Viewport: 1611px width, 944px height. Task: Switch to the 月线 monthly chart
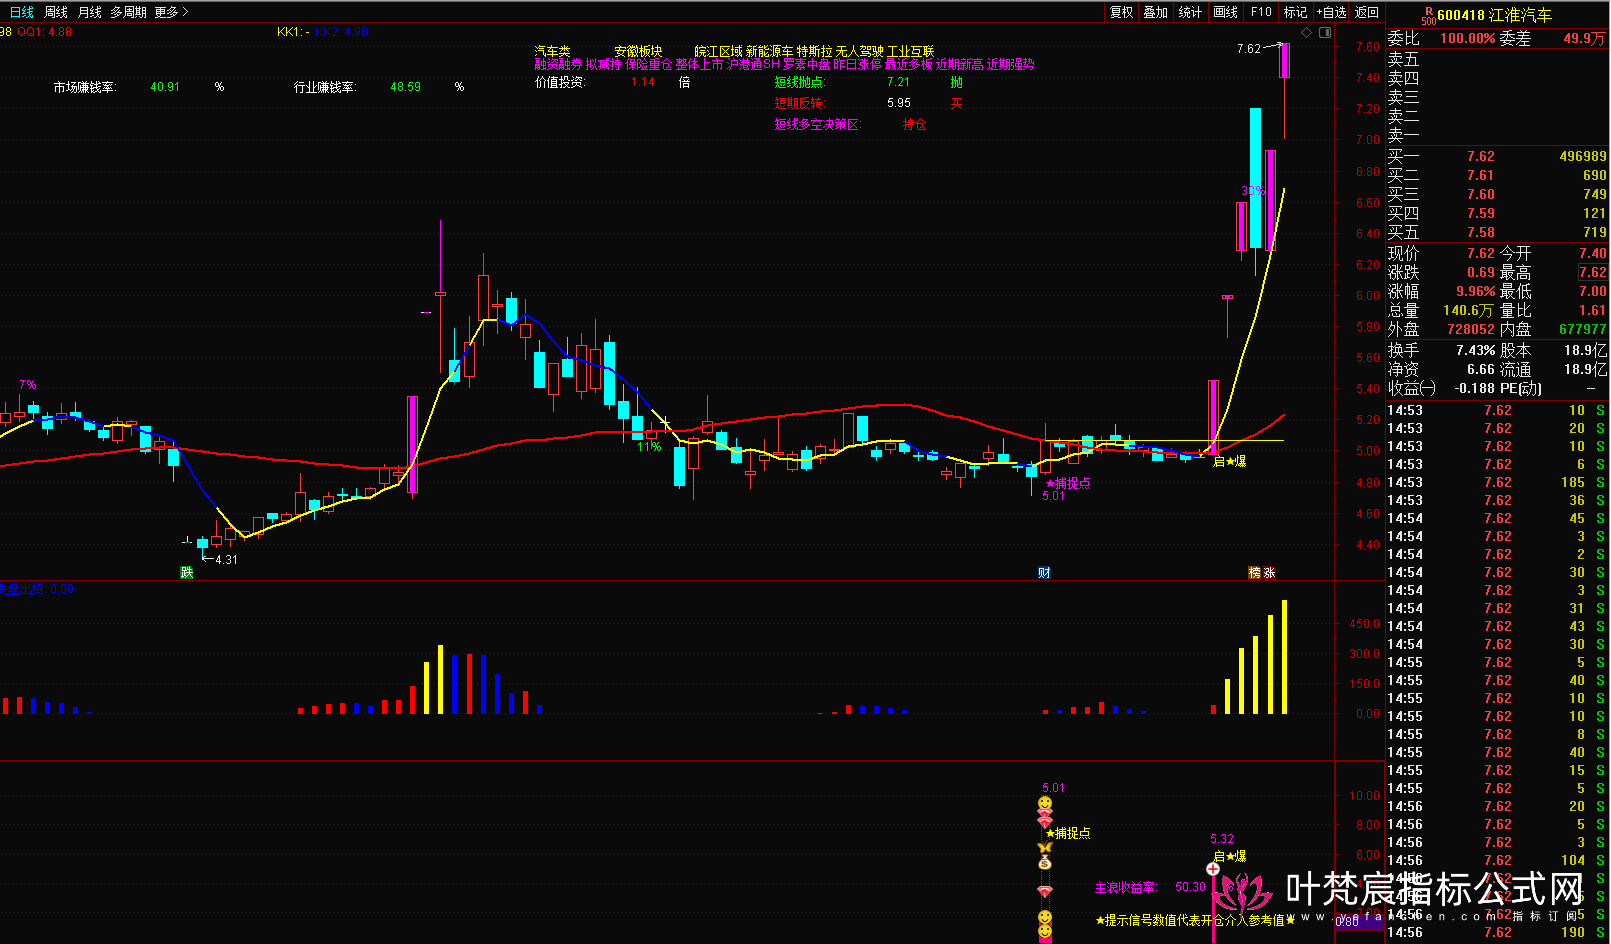coord(90,12)
